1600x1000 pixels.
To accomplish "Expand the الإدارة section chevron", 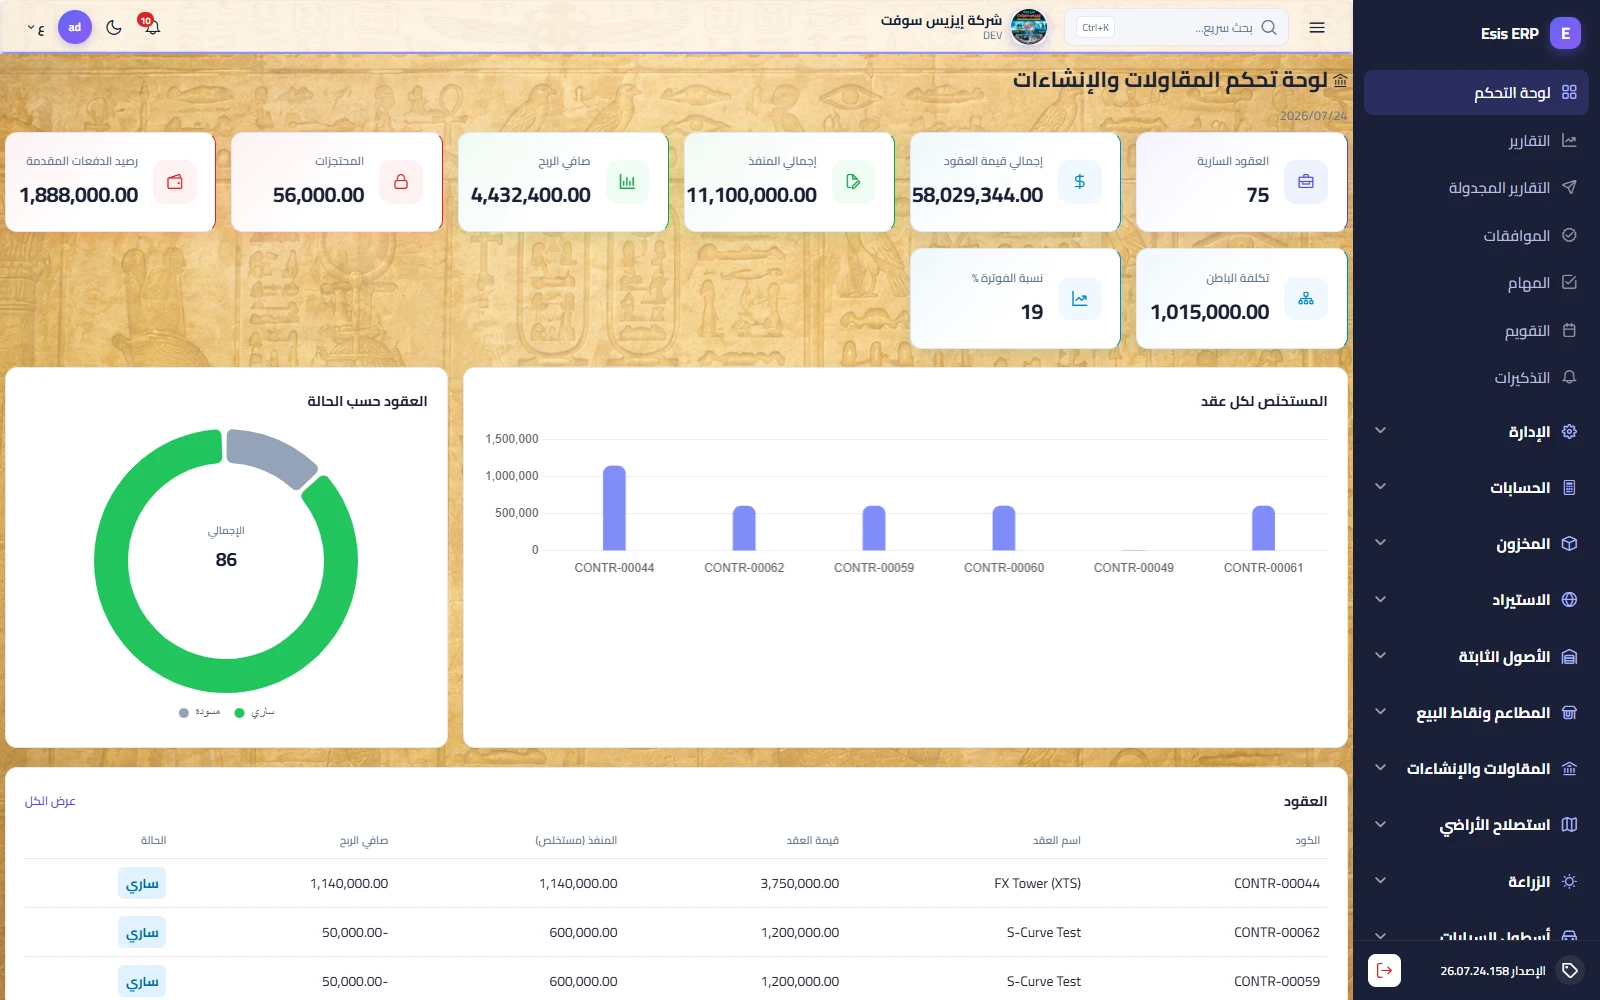I will click(x=1381, y=431).
